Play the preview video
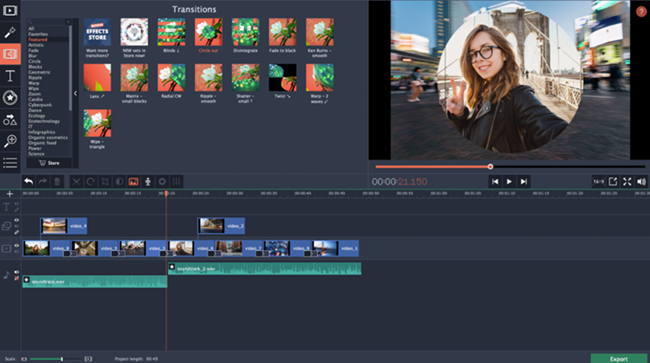 coord(509,182)
